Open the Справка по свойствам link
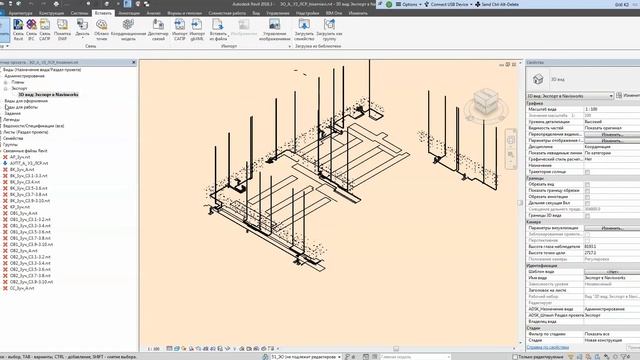 [x=548, y=347]
